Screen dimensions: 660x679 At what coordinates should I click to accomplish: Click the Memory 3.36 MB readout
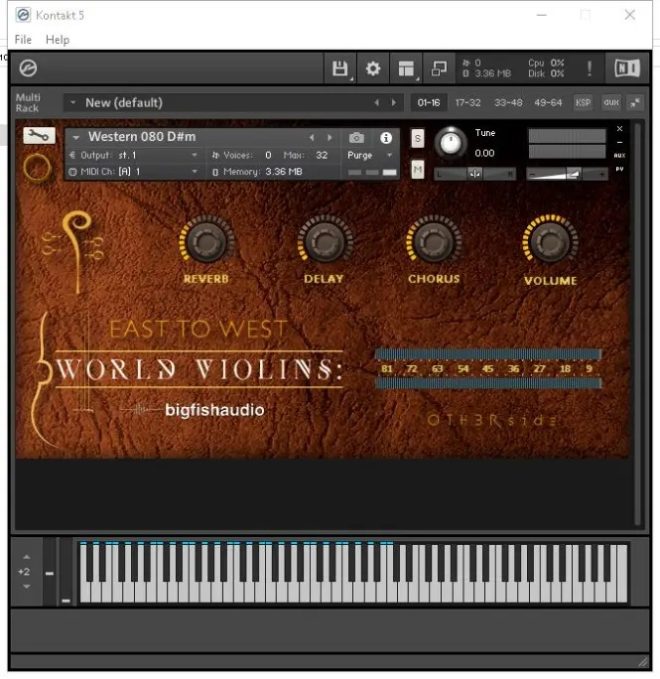tap(257, 171)
